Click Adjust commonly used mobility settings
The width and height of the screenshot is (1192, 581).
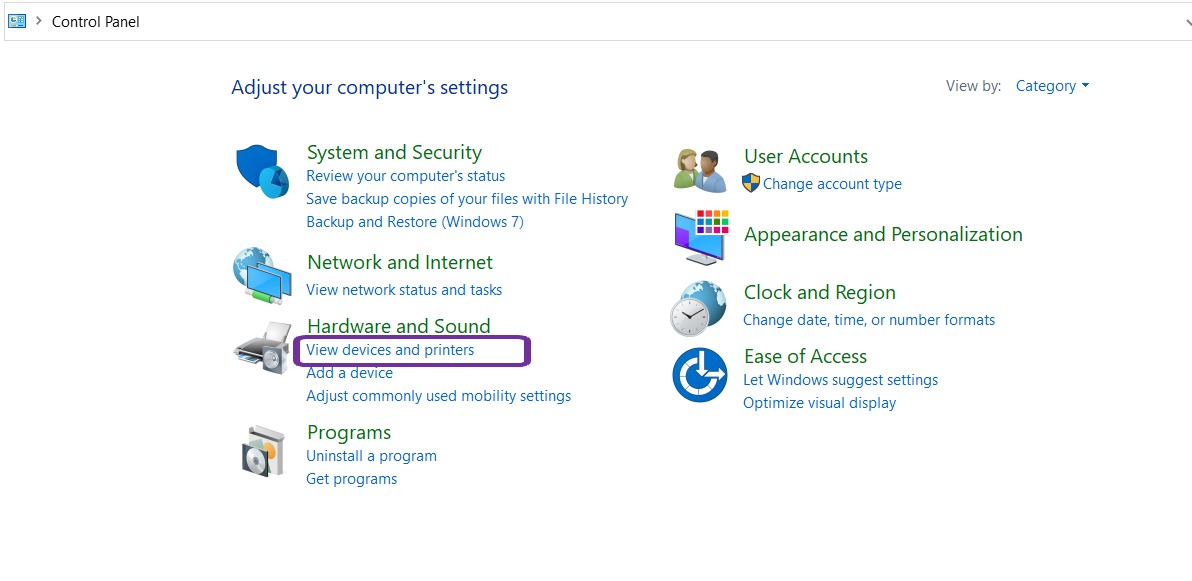tap(438, 395)
